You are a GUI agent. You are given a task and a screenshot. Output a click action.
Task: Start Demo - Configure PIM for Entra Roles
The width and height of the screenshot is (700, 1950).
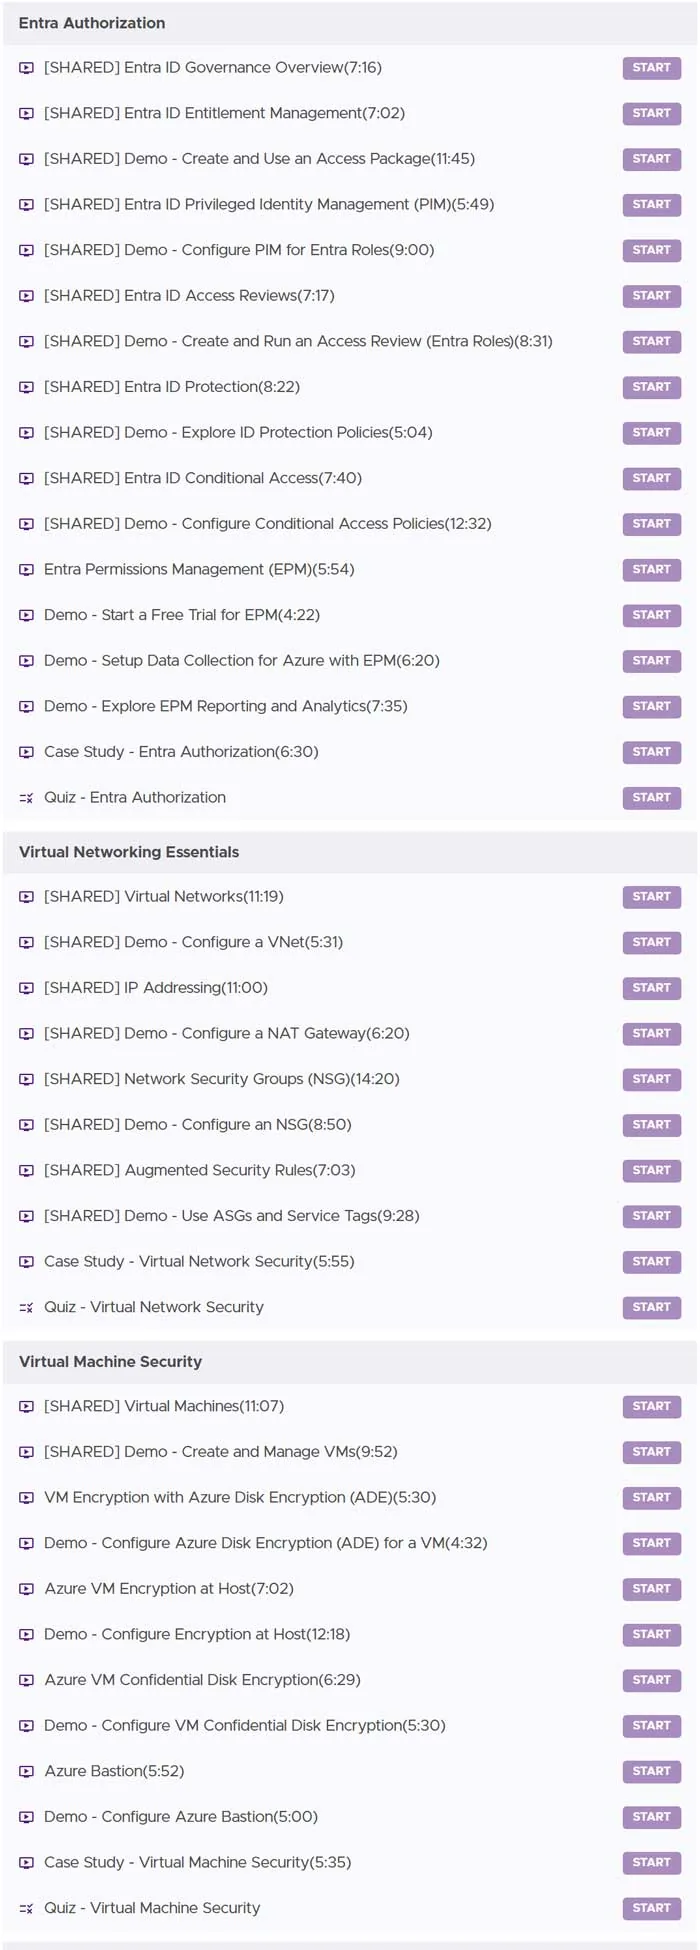click(651, 250)
